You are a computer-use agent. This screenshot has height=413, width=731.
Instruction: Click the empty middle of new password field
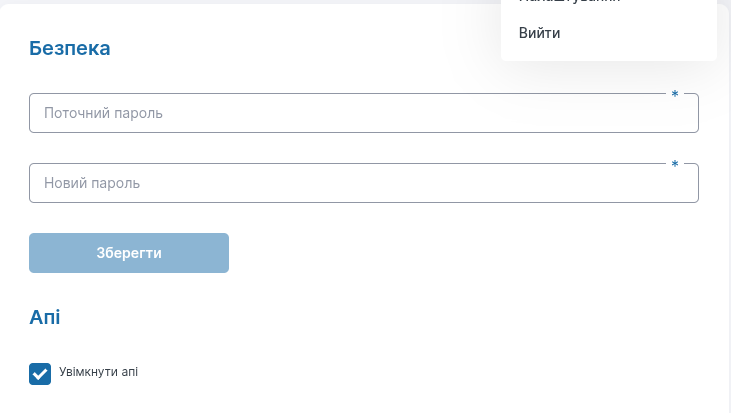400,184
